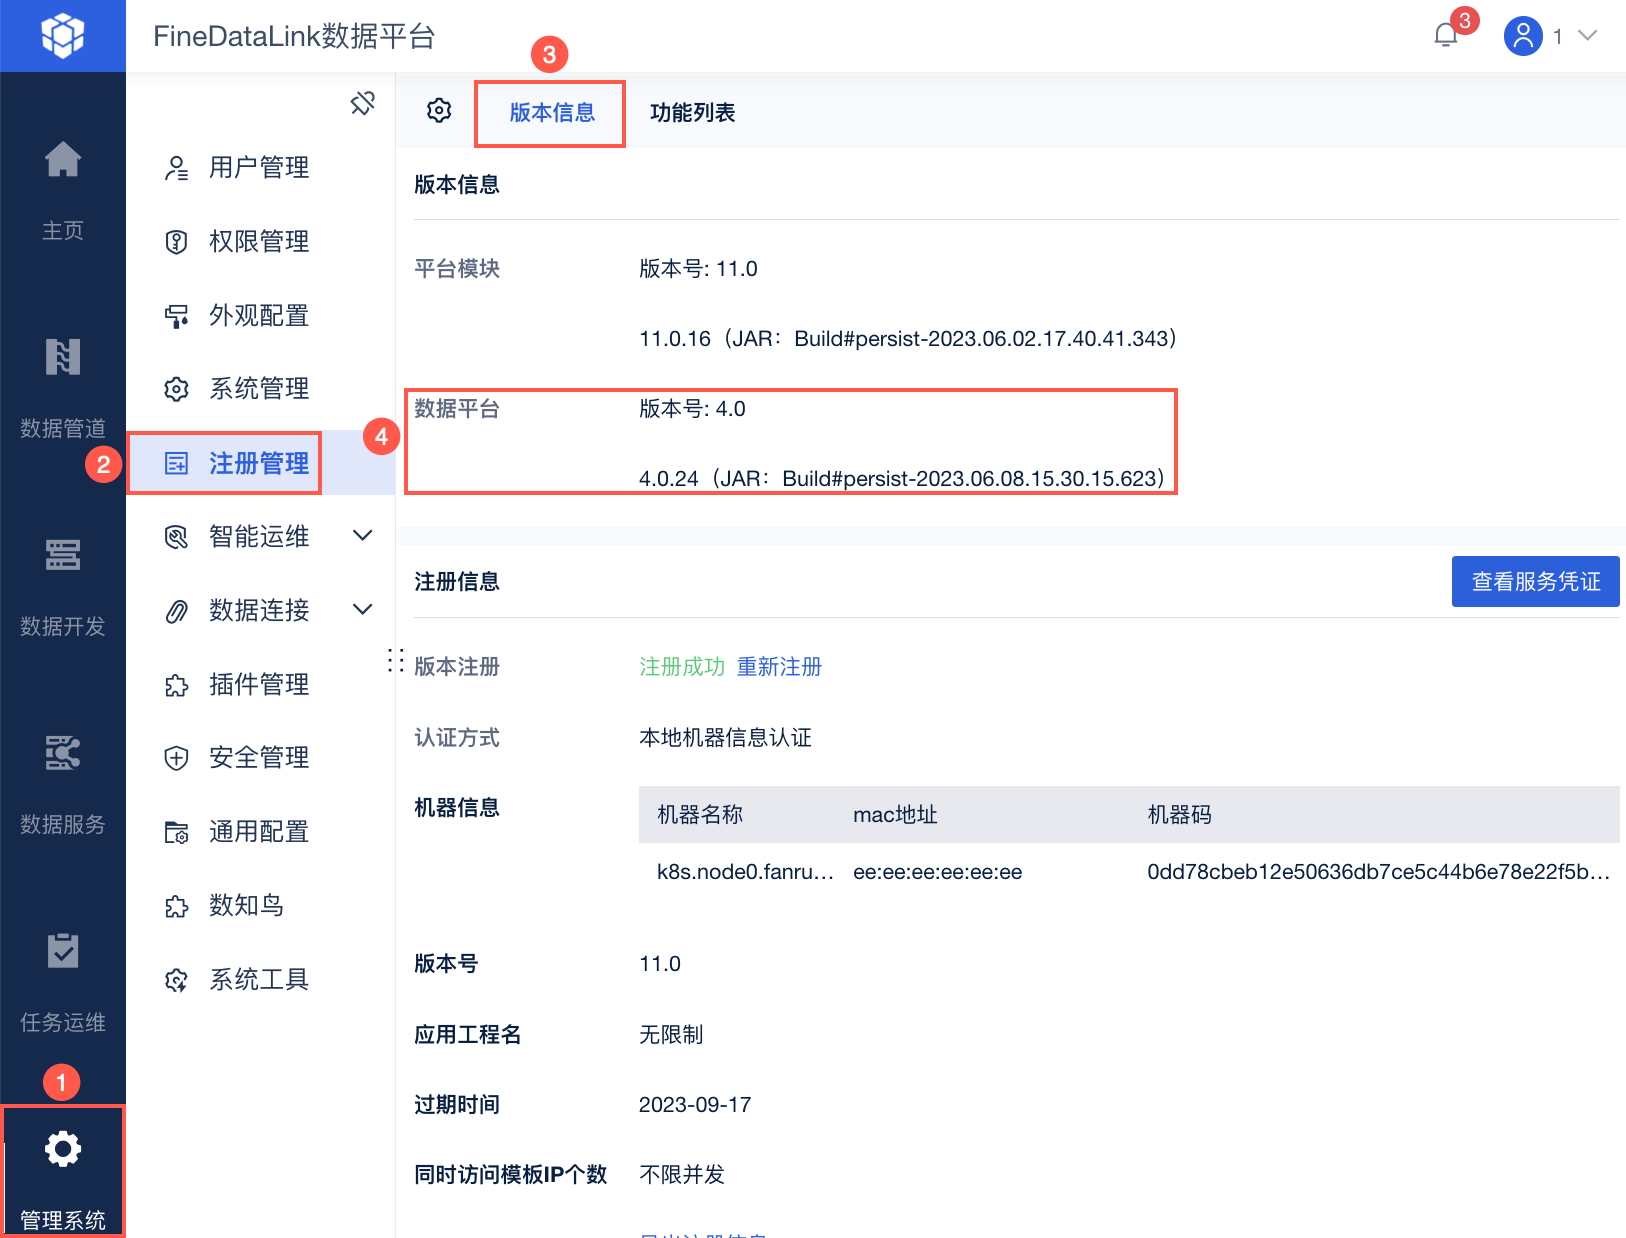This screenshot has height=1238, width=1626.
Task: Click the 机器名称 column header
Action: pyautogui.click(x=700, y=815)
